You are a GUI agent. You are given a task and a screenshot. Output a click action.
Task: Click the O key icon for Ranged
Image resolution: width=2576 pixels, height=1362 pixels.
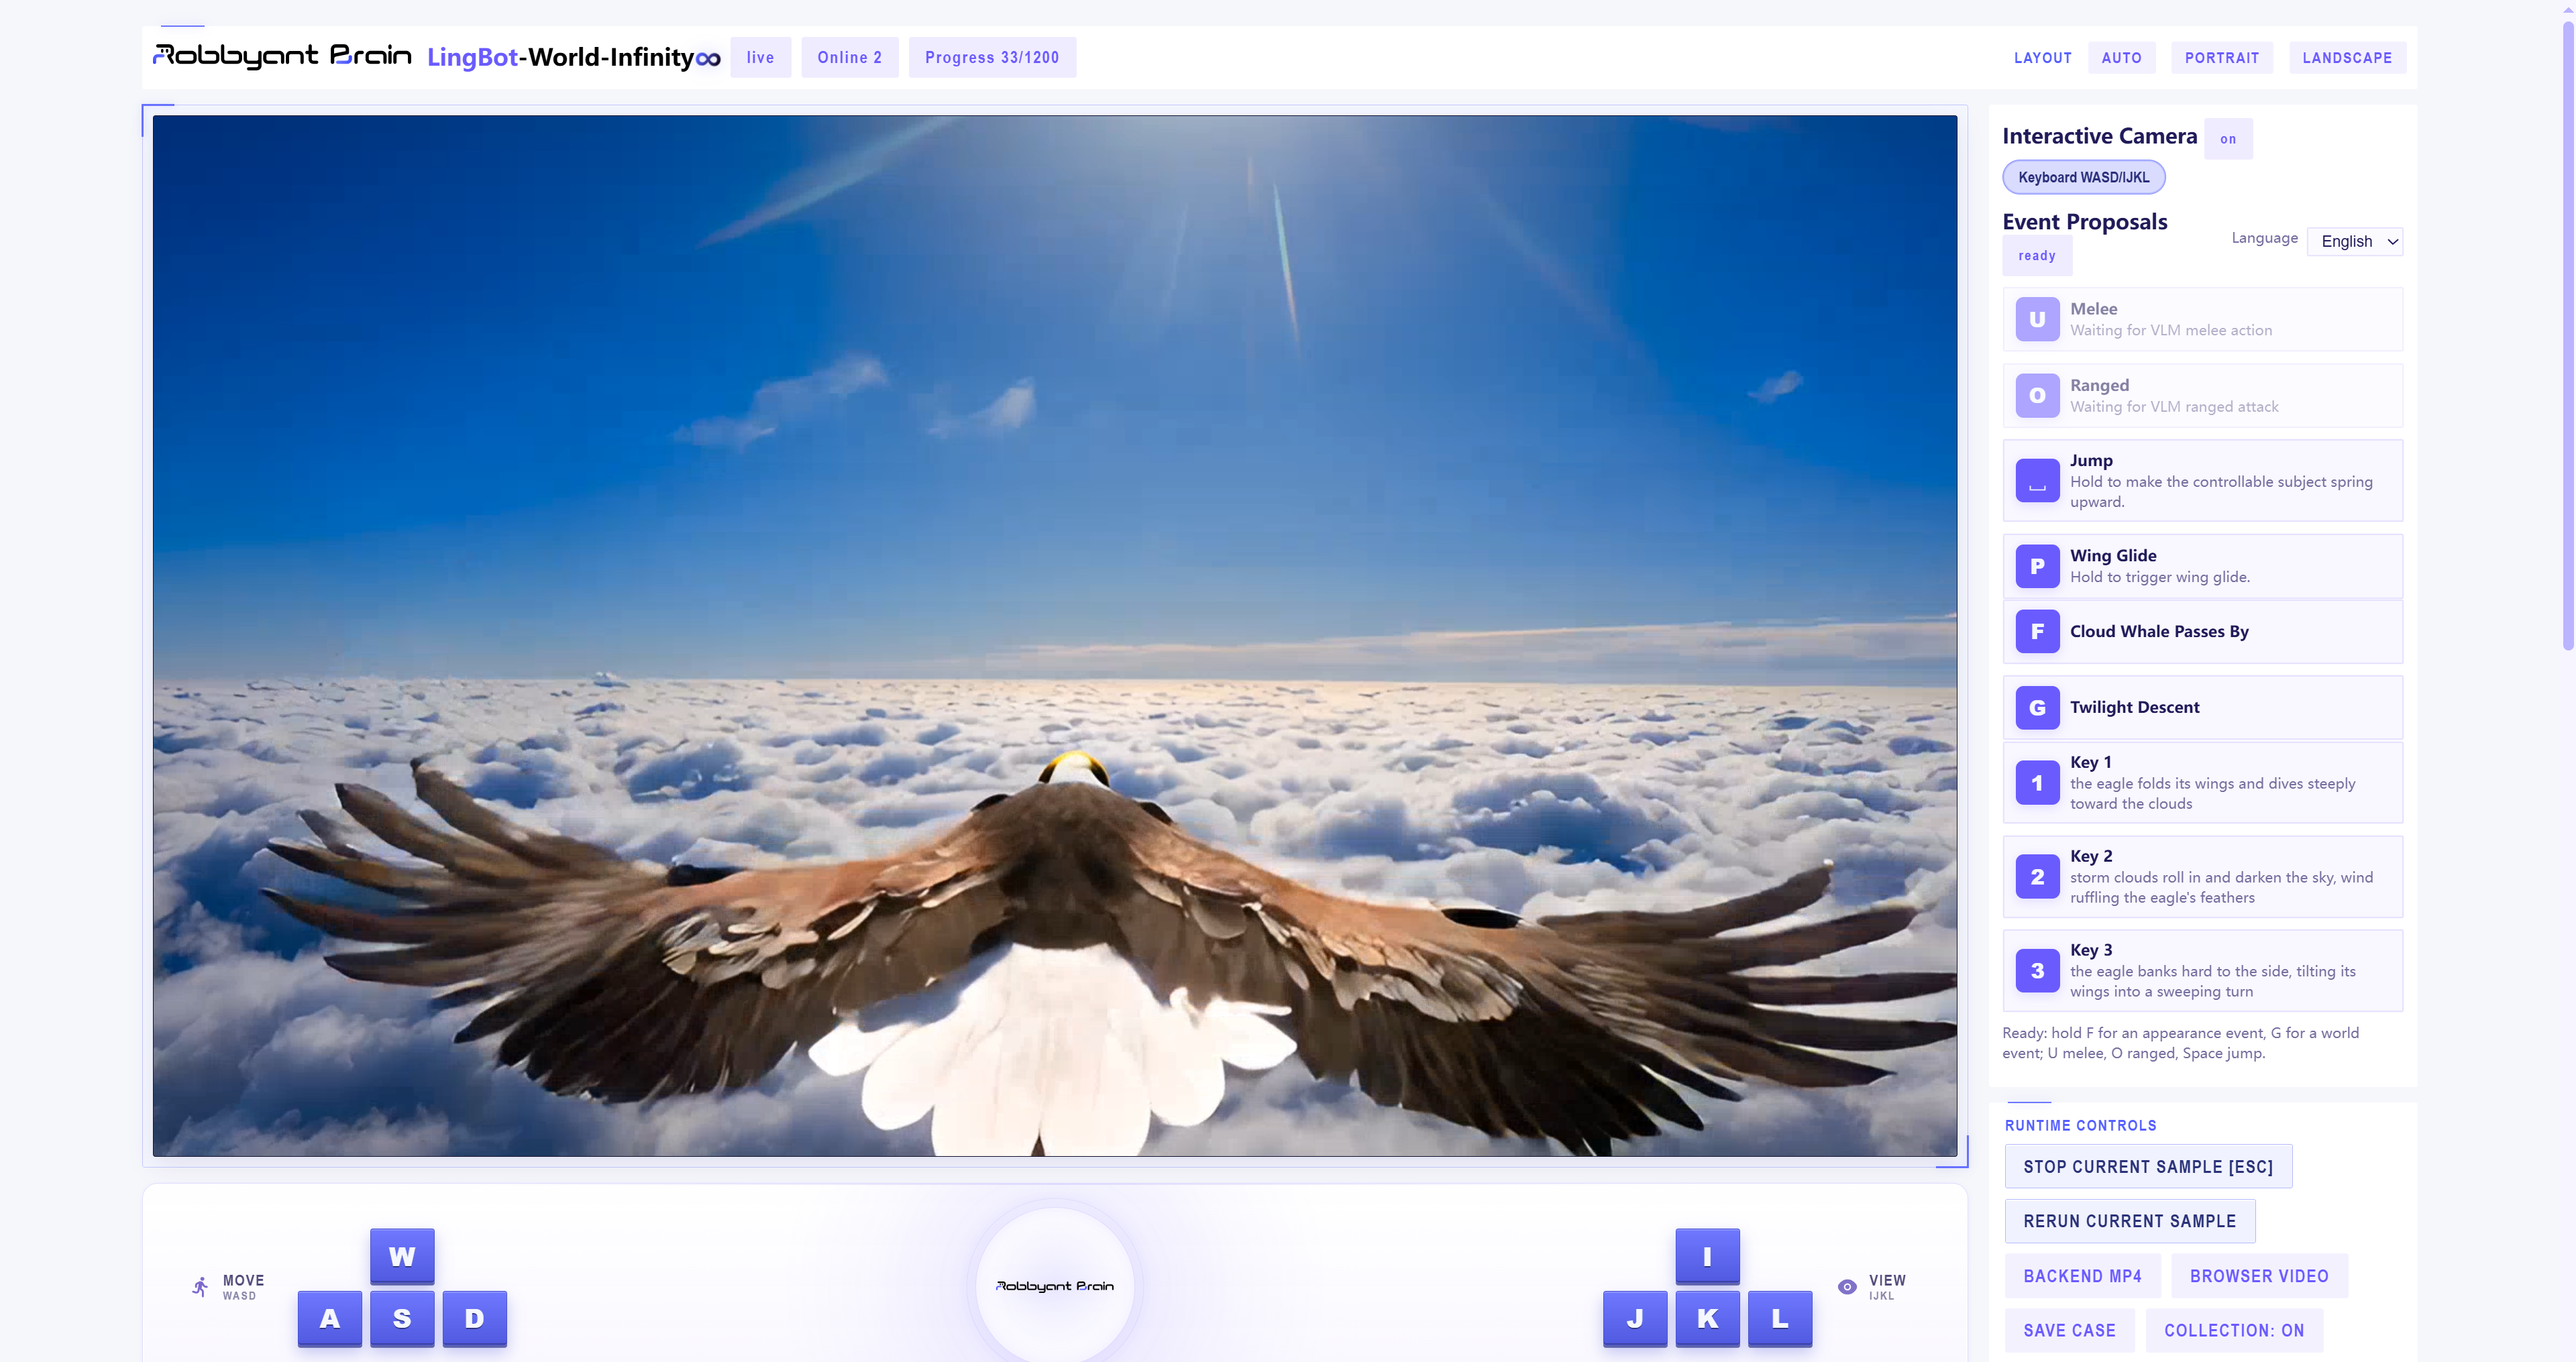pos(2037,395)
